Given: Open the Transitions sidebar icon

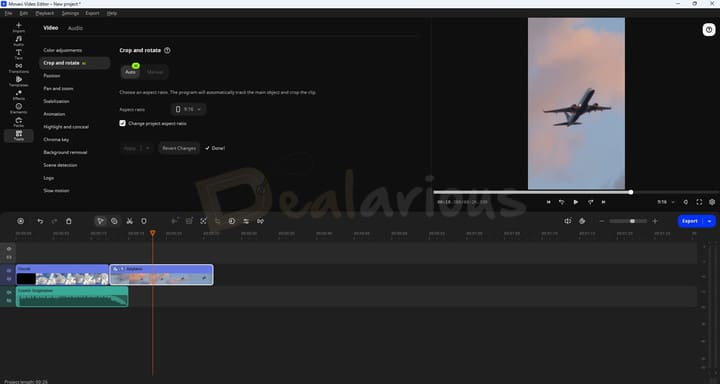Looking at the screenshot, I should (18, 68).
